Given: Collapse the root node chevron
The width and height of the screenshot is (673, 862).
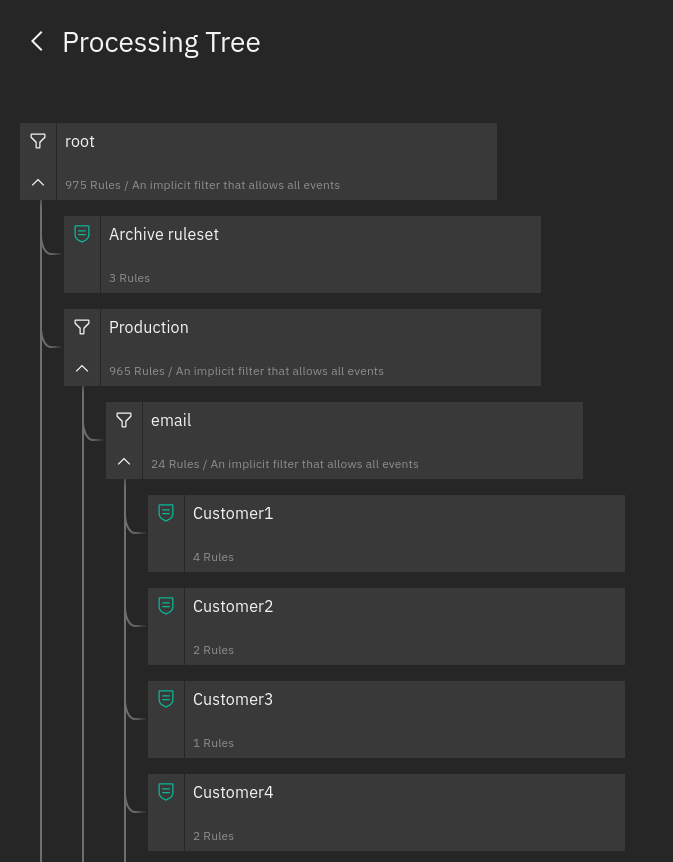Looking at the screenshot, I should 38,183.
